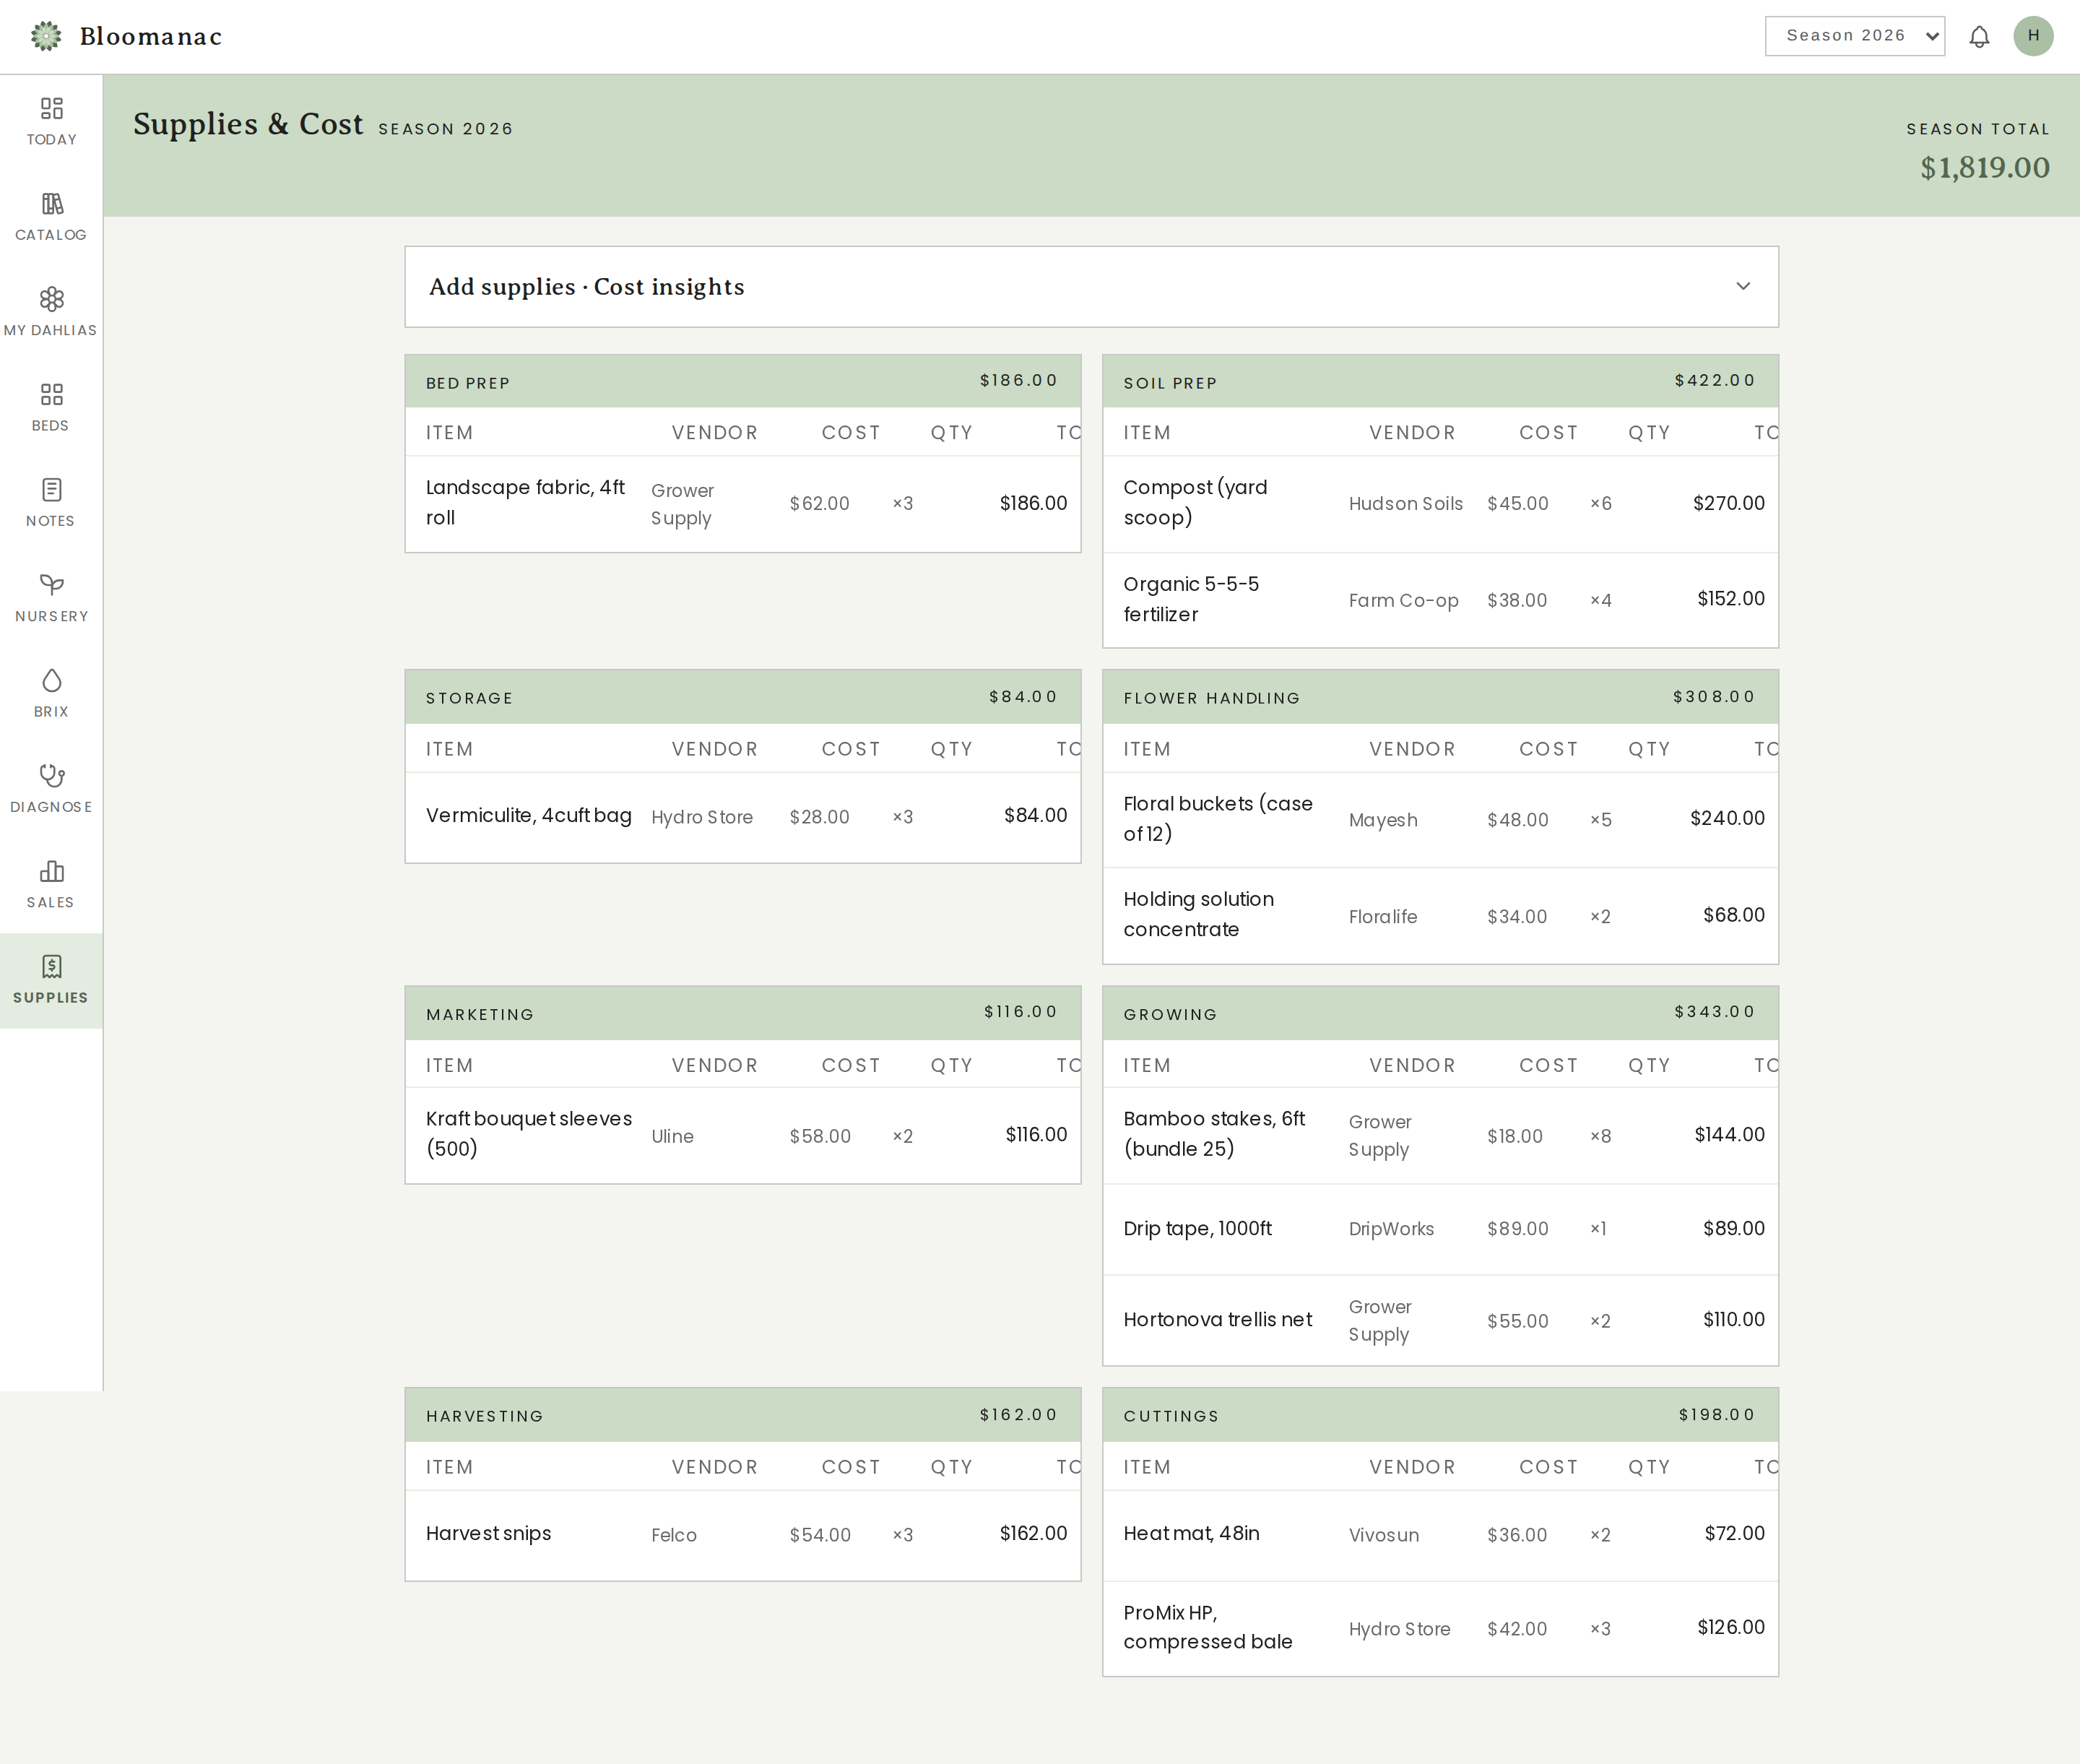Click the $1,819.00 season total
2080x1764 pixels.
tap(1985, 167)
